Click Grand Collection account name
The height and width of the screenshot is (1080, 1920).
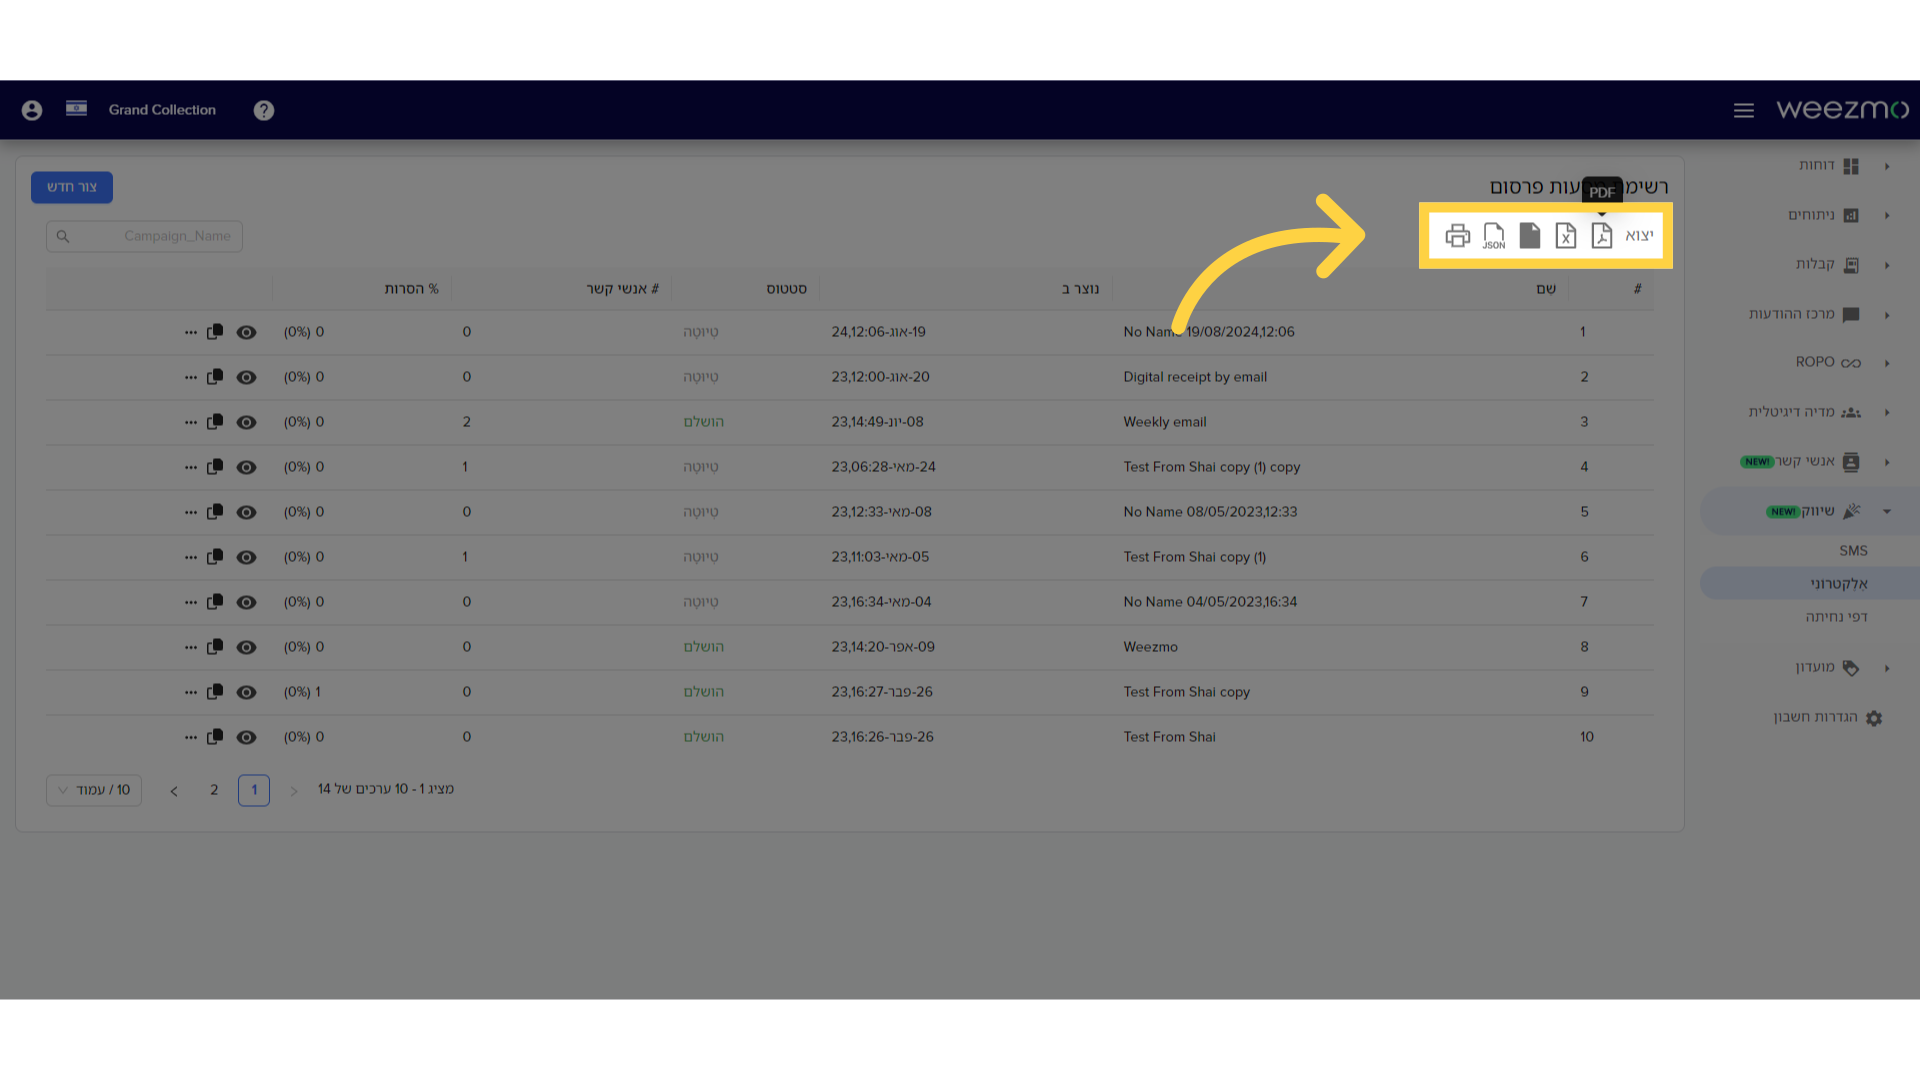pos(162,110)
